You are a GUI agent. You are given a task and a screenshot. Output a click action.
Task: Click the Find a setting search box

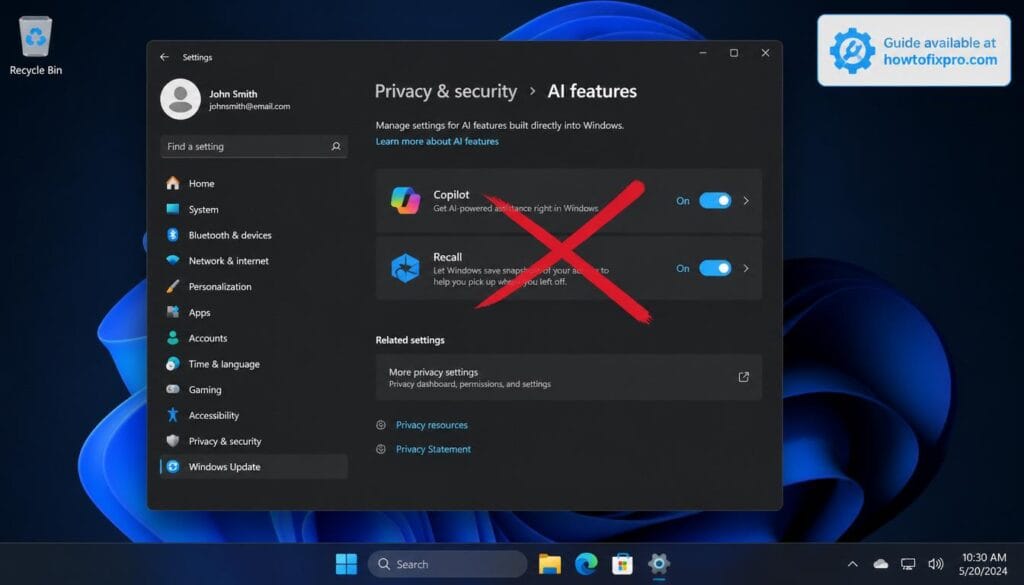[x=253, y=146]
